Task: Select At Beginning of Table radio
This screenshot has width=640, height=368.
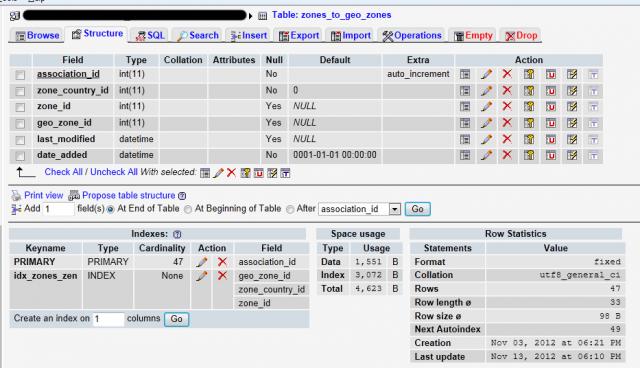Action: [188, 209]
